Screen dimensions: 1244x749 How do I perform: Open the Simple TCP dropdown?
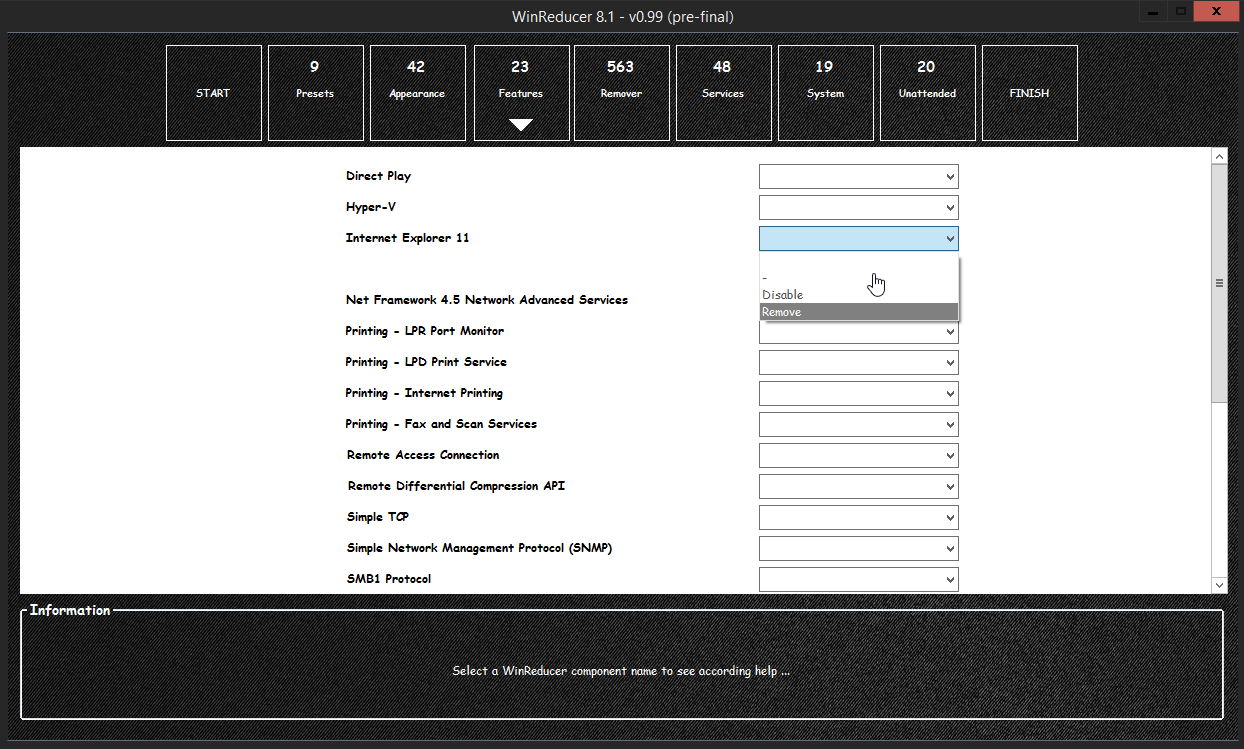click(858, 518)
